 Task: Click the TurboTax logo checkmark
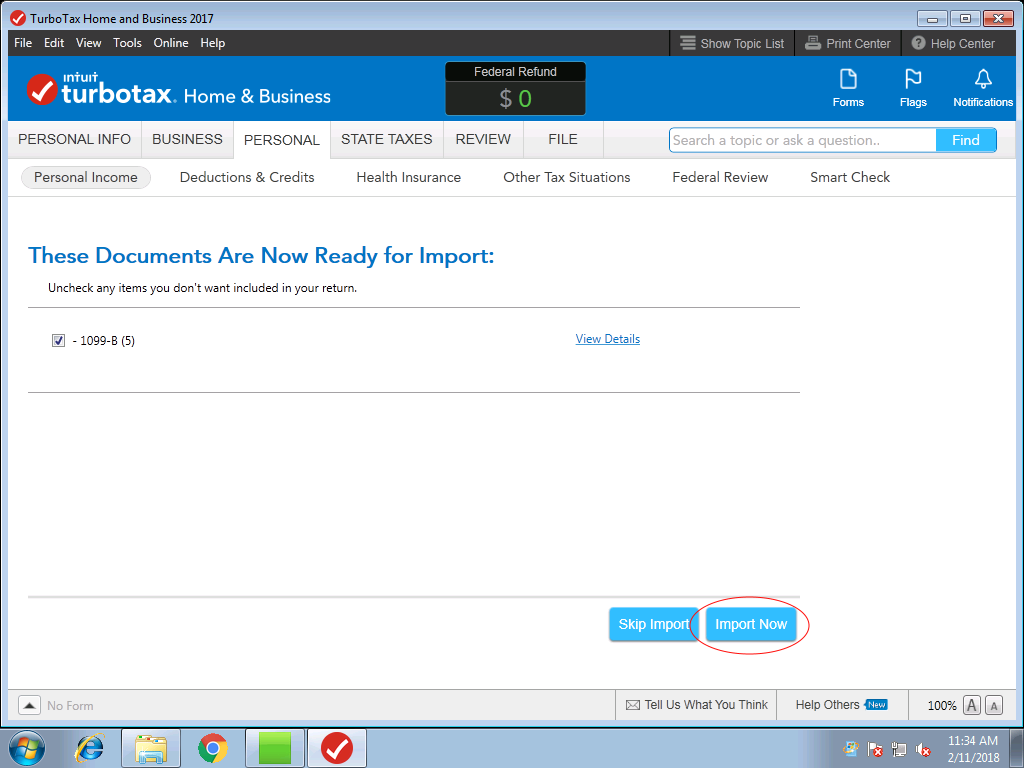(42, 90)
